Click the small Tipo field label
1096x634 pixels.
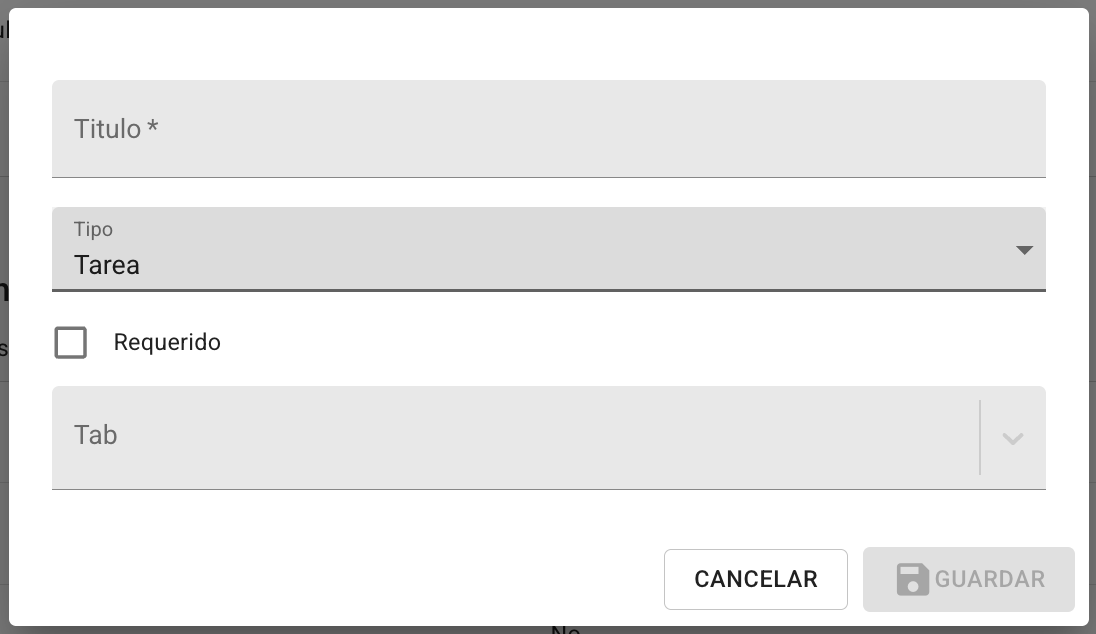tap(93, 230)
